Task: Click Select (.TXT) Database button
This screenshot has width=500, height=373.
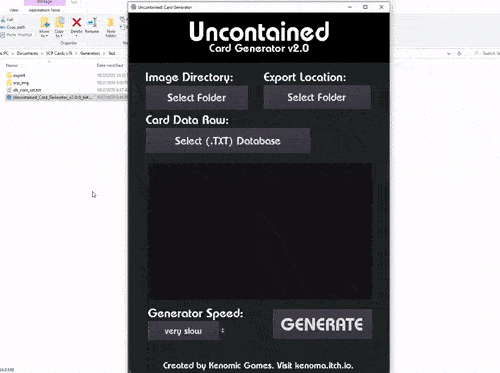Action: point(228,141)
